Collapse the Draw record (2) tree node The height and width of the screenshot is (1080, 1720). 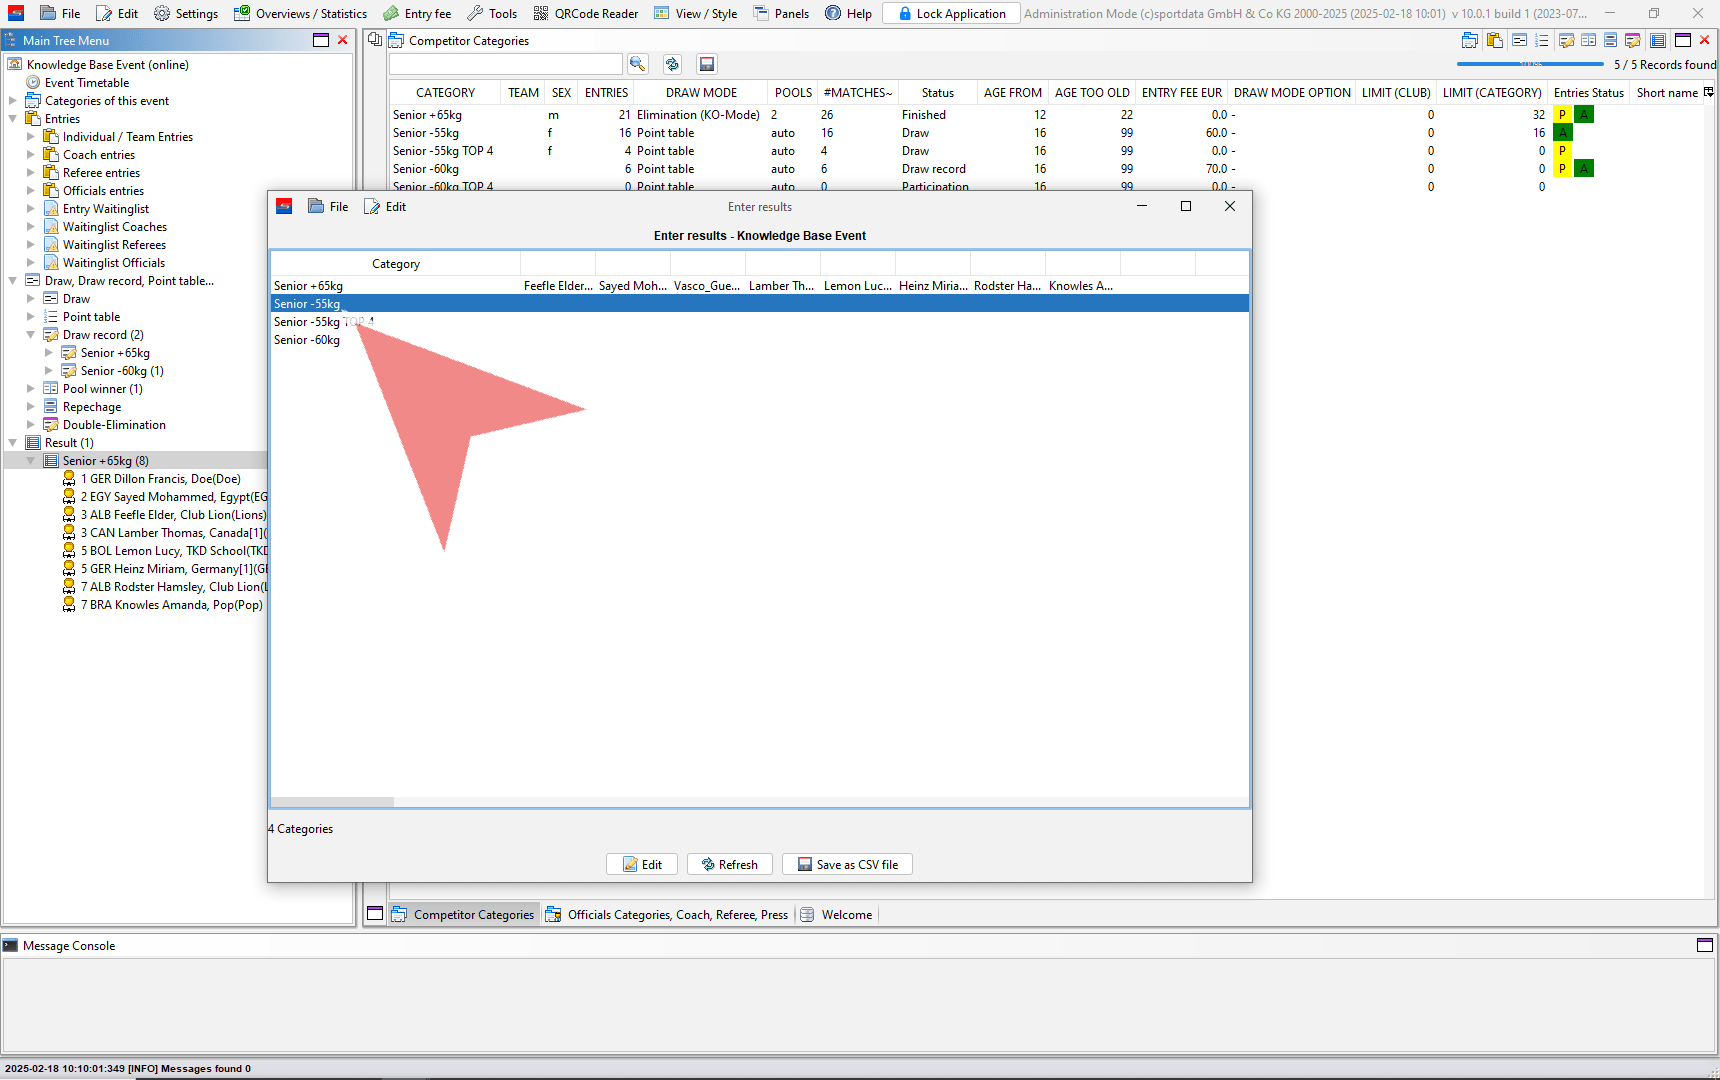(x=31, y=335)
